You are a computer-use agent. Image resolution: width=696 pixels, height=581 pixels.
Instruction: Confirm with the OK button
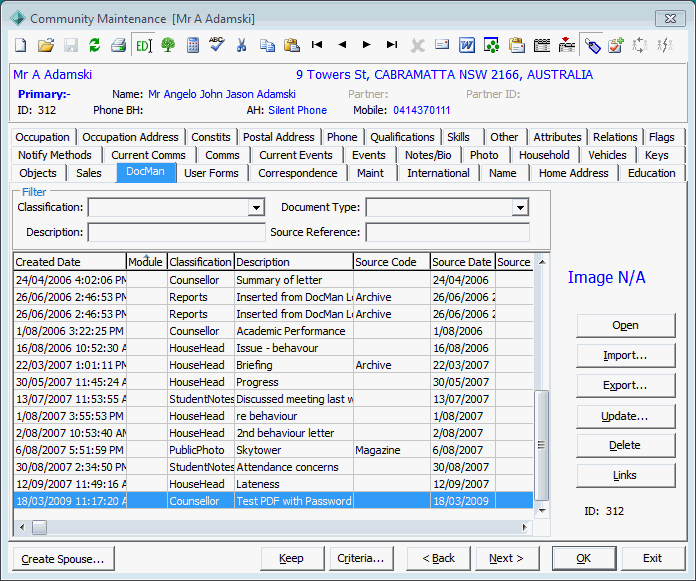(584, 558)
